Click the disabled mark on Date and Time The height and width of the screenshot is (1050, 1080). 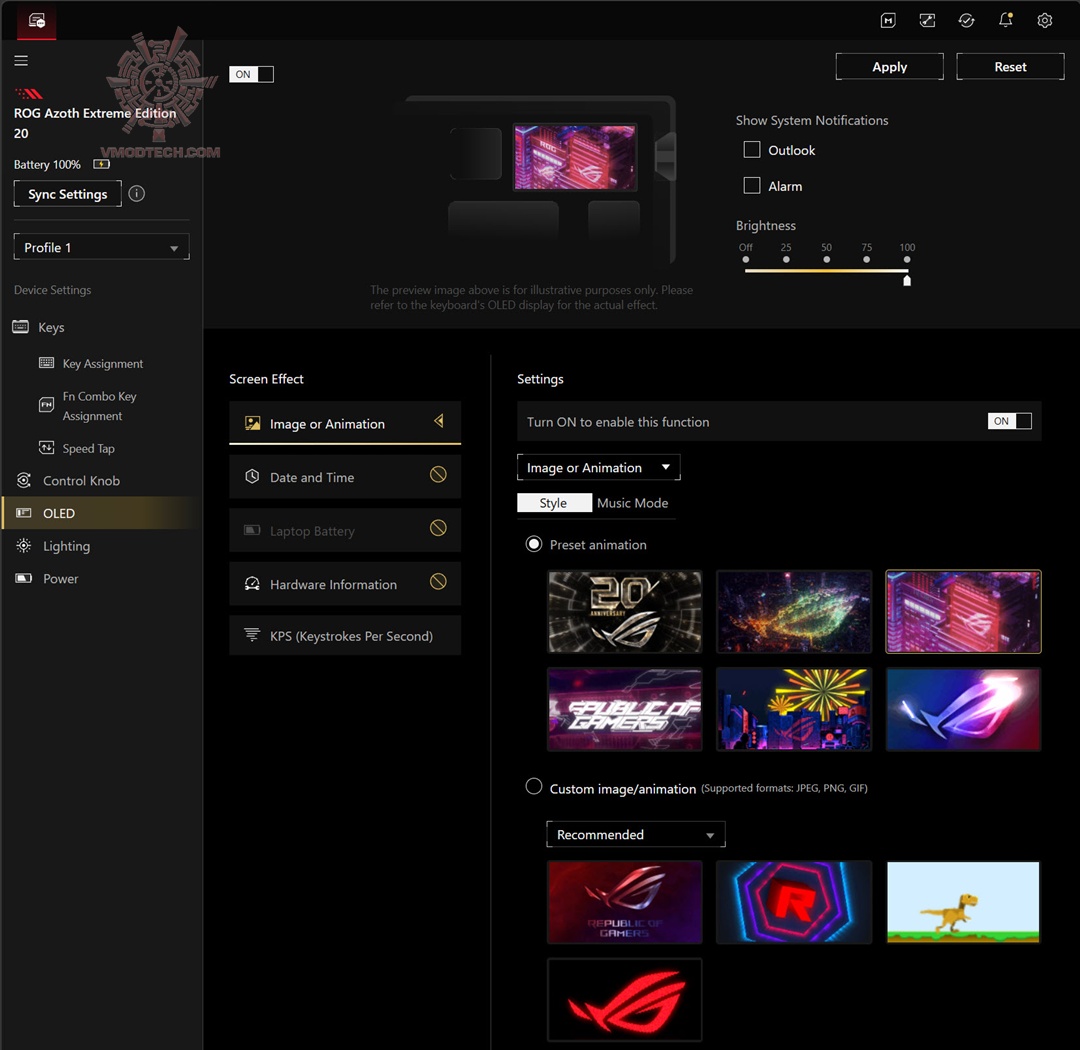point(438,475)
